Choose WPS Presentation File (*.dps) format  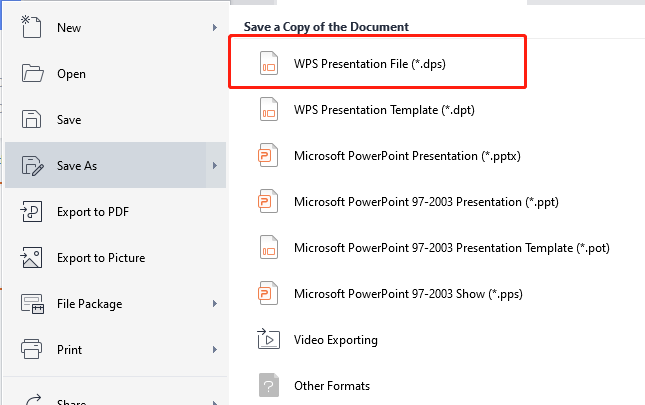coord(378,62)
